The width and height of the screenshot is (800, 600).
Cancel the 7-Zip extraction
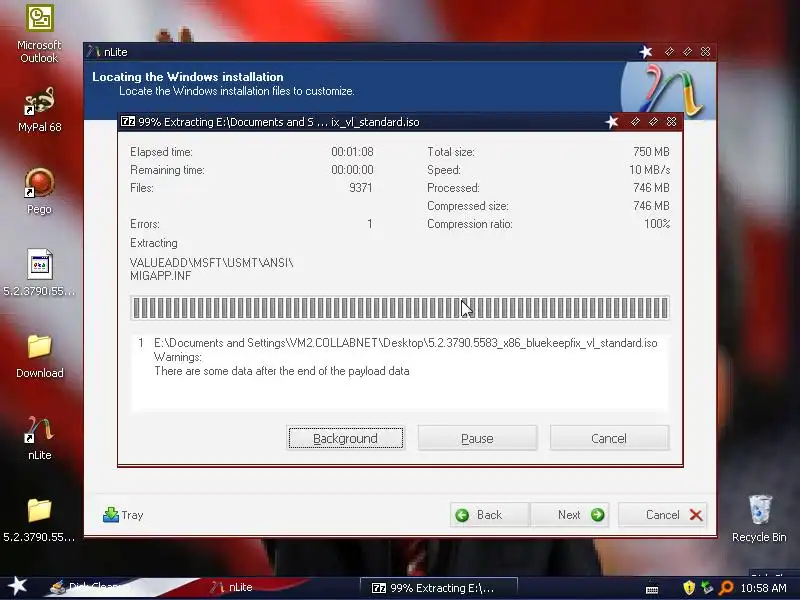click(x=609, y=438)
